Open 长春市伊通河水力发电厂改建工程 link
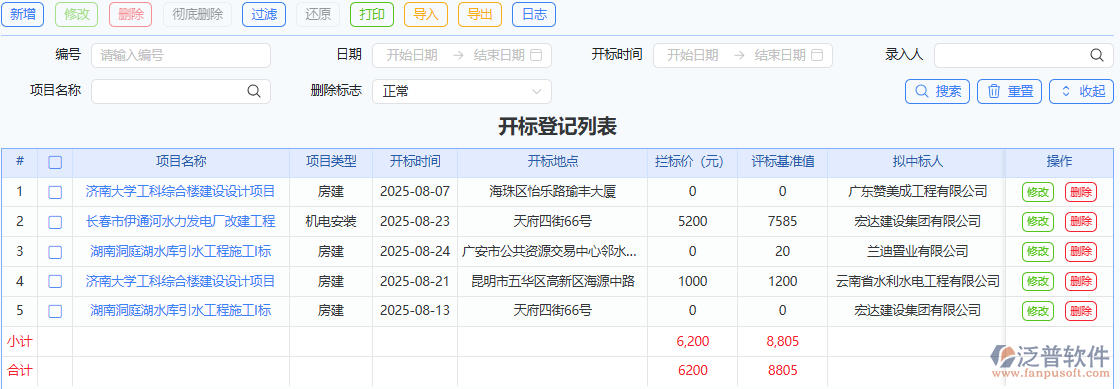 tap(181, 221)
